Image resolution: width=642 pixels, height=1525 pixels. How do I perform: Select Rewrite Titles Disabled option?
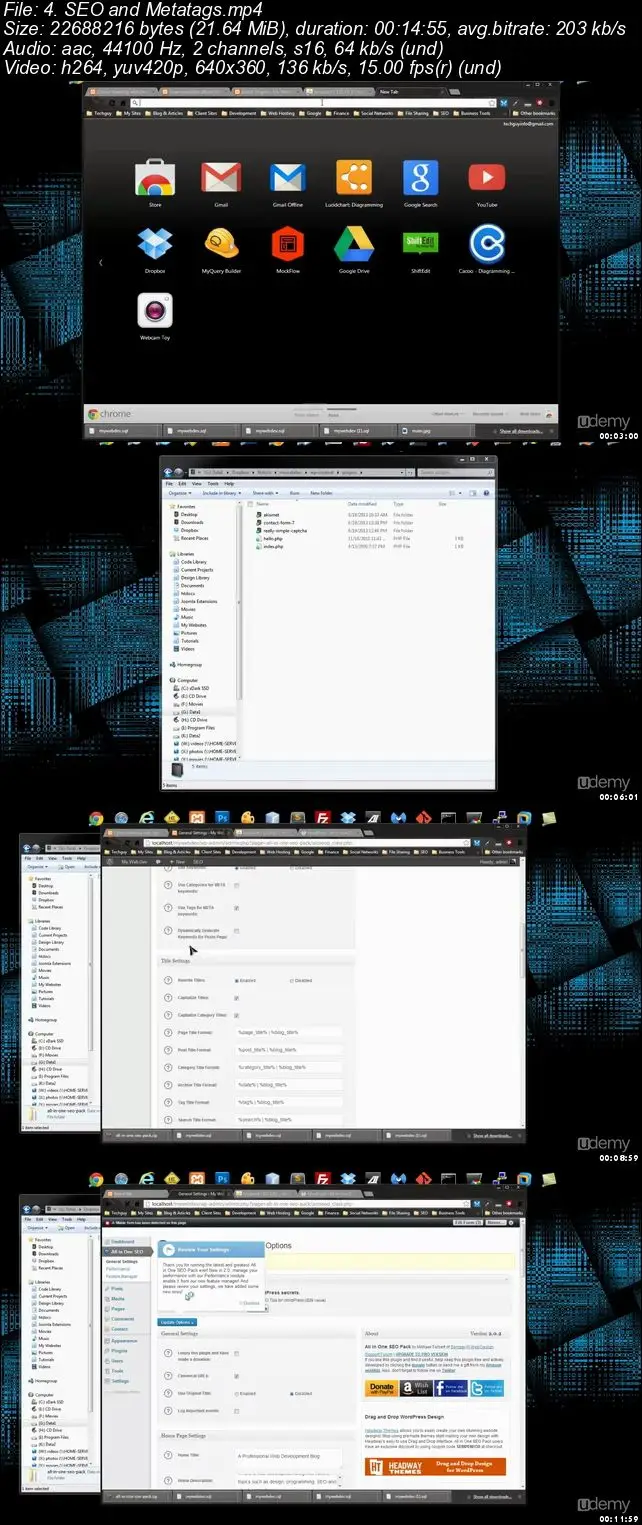coord(301,980)
